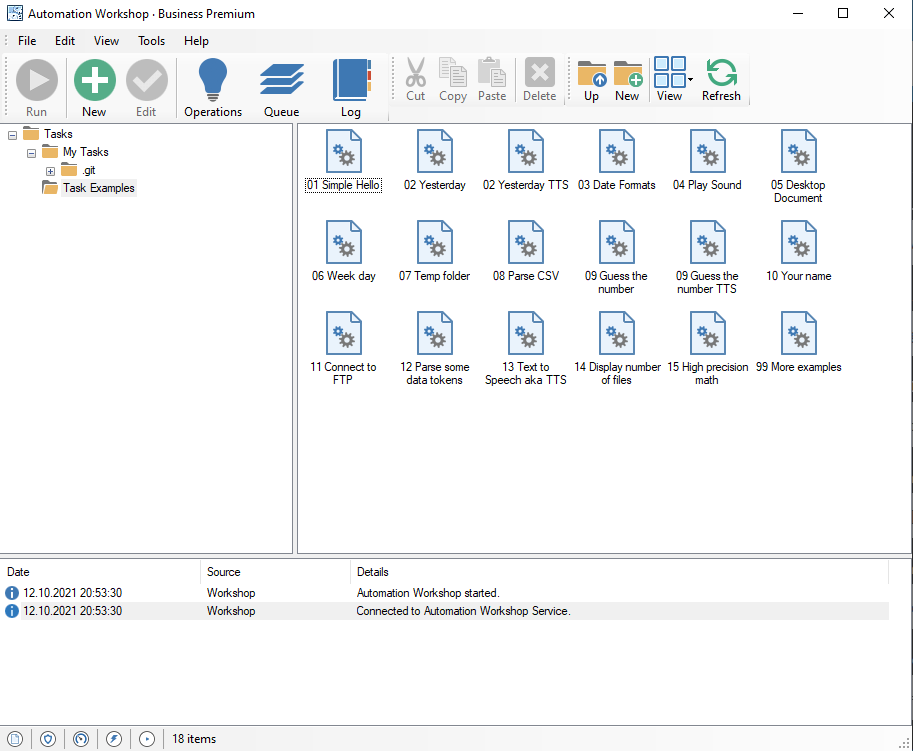913x751 pixels.
Task: Expand the .git folder node
Action: [51, 171]
